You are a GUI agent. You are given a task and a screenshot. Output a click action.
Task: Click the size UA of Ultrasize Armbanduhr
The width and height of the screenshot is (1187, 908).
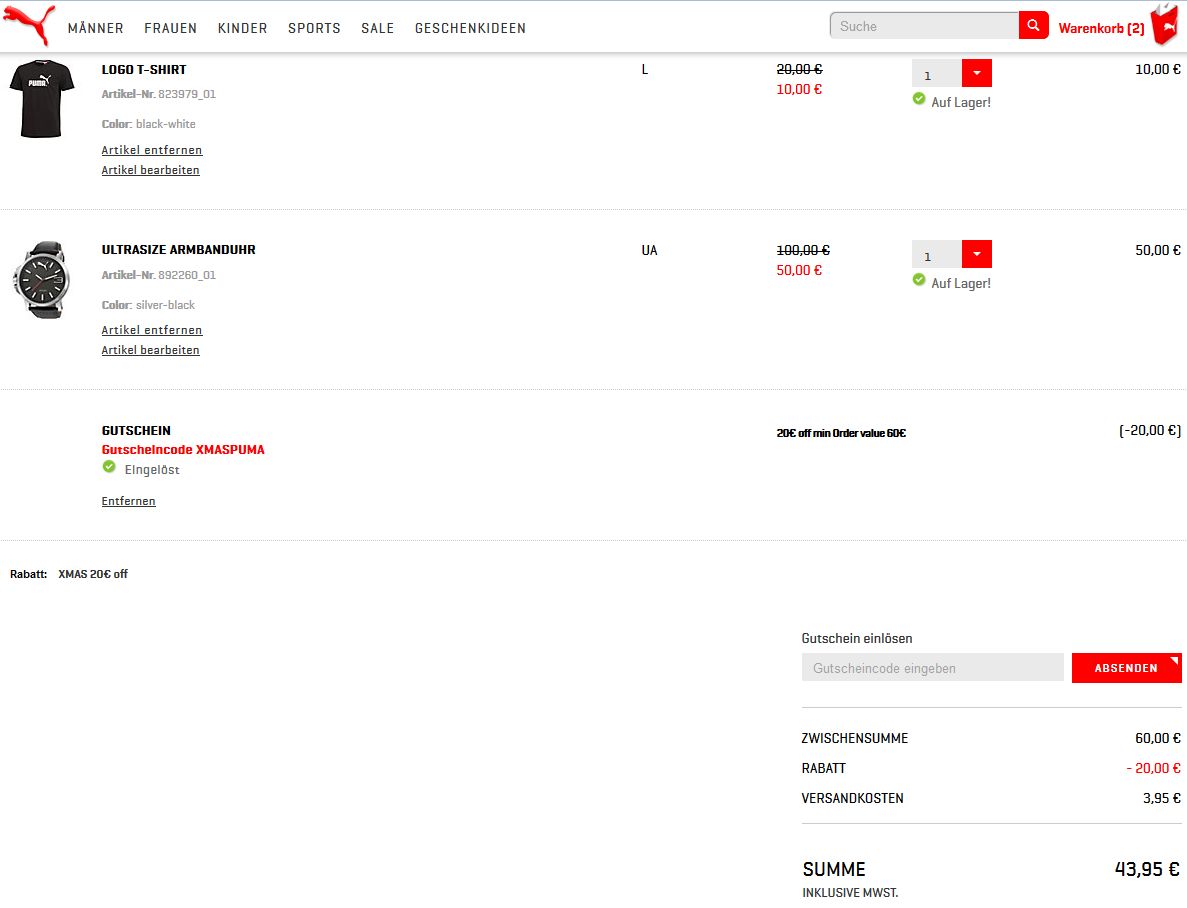(650, 251)
